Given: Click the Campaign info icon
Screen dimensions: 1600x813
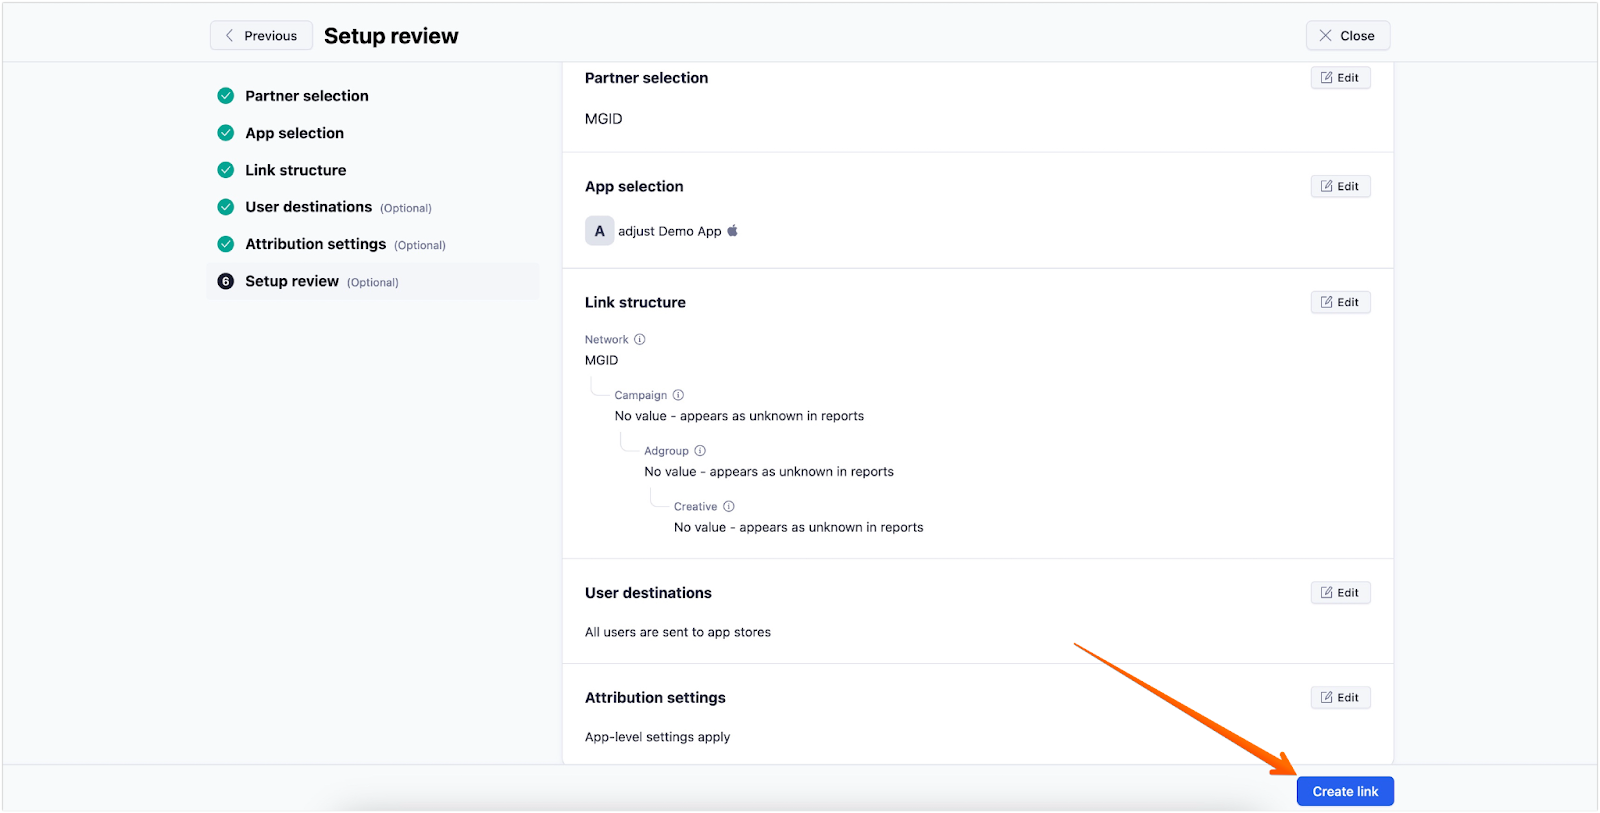Looking at the screenshot, I should tap(678, 395).
